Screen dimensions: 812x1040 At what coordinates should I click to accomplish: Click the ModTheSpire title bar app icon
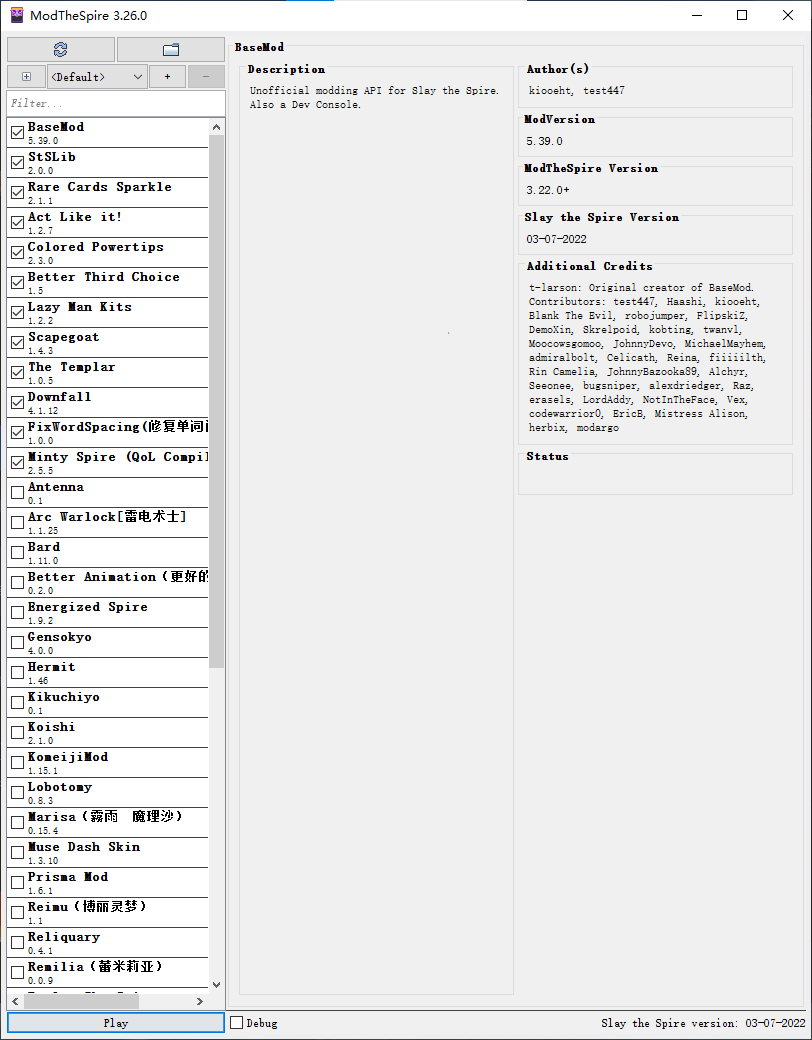click(17, 15)
